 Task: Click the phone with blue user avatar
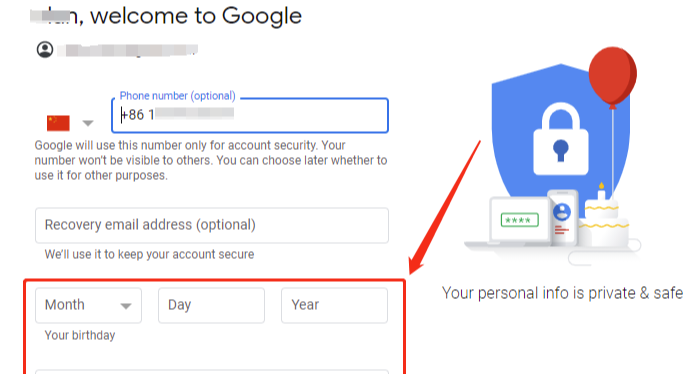click(x=563, y=218)
